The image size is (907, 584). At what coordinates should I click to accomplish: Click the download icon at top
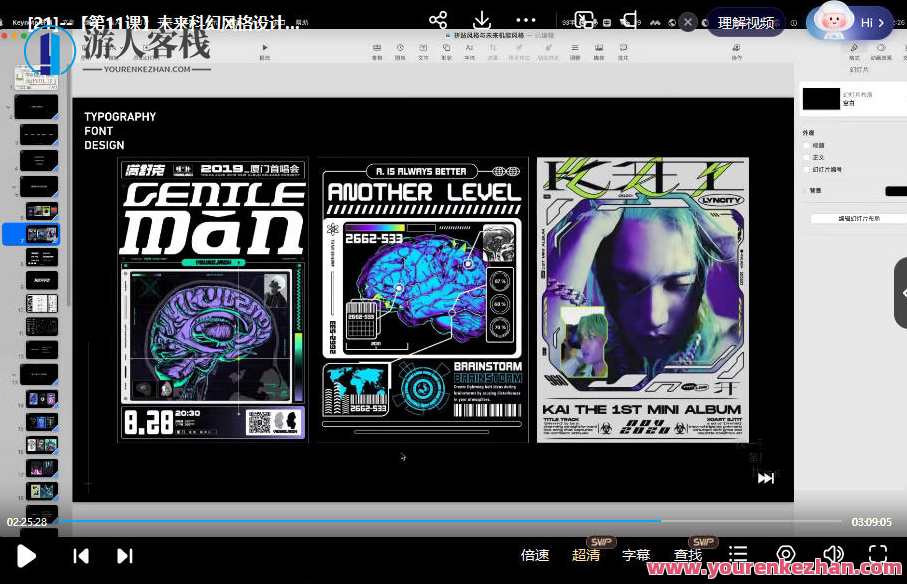482,20
